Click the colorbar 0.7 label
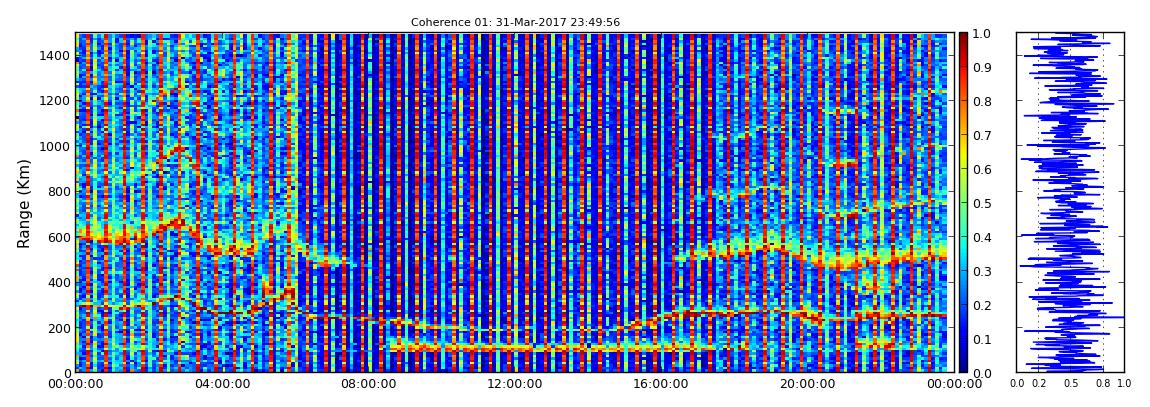This screenshot has width=1150, height=407. tap(981, 136)
